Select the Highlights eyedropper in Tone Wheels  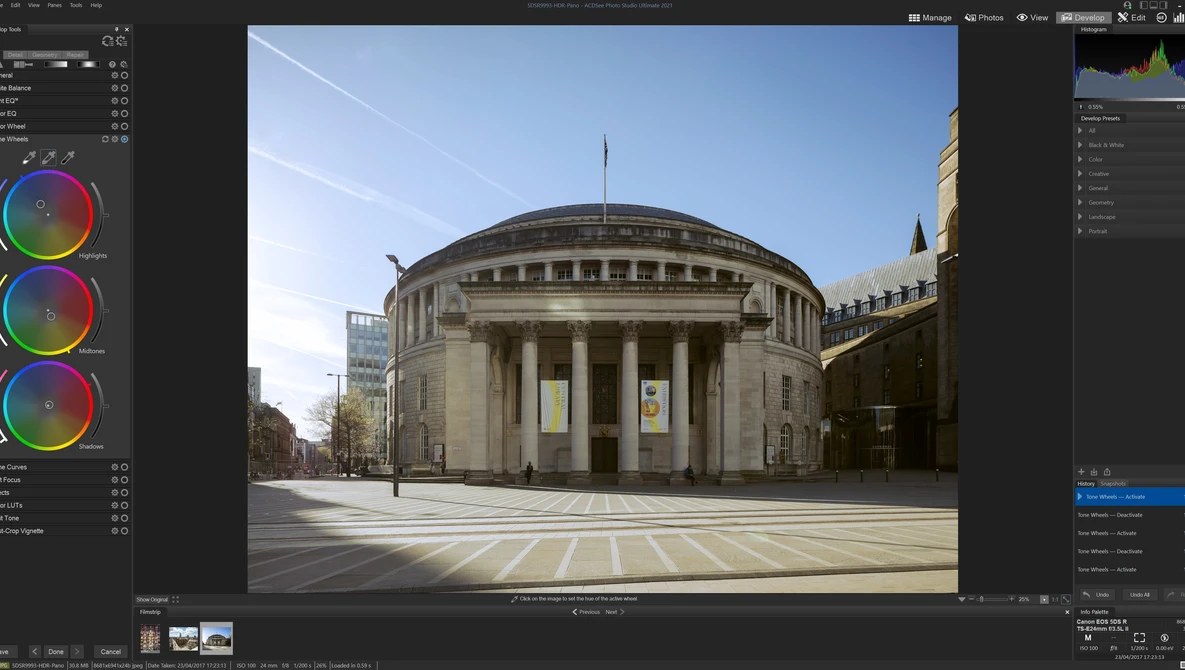point(29,157)
